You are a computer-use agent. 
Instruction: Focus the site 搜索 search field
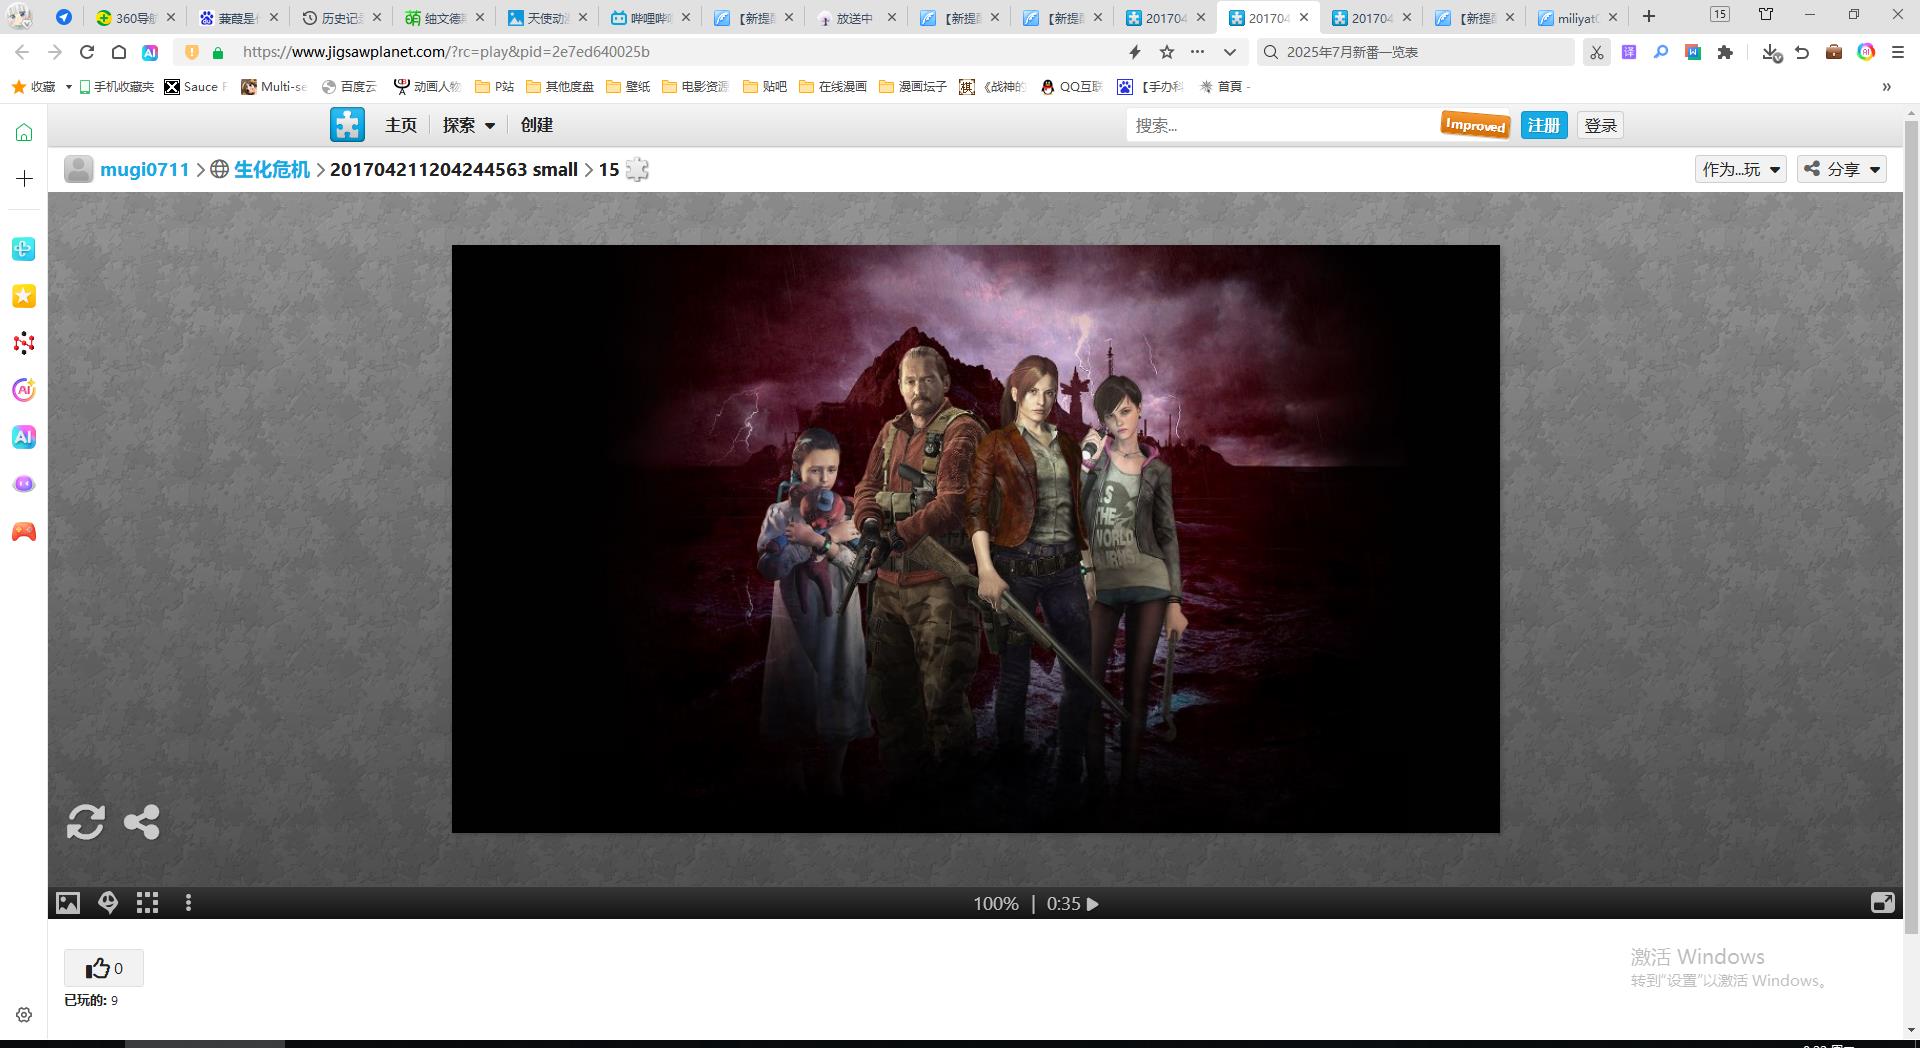pos(1282,125)
